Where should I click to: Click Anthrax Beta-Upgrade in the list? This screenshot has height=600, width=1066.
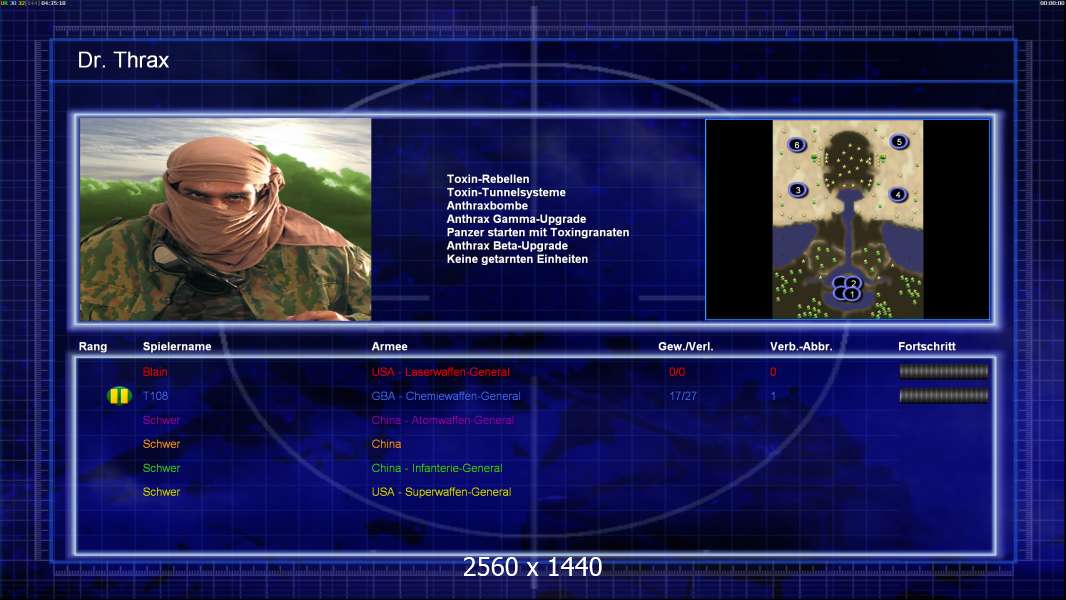tap(506, 245)
